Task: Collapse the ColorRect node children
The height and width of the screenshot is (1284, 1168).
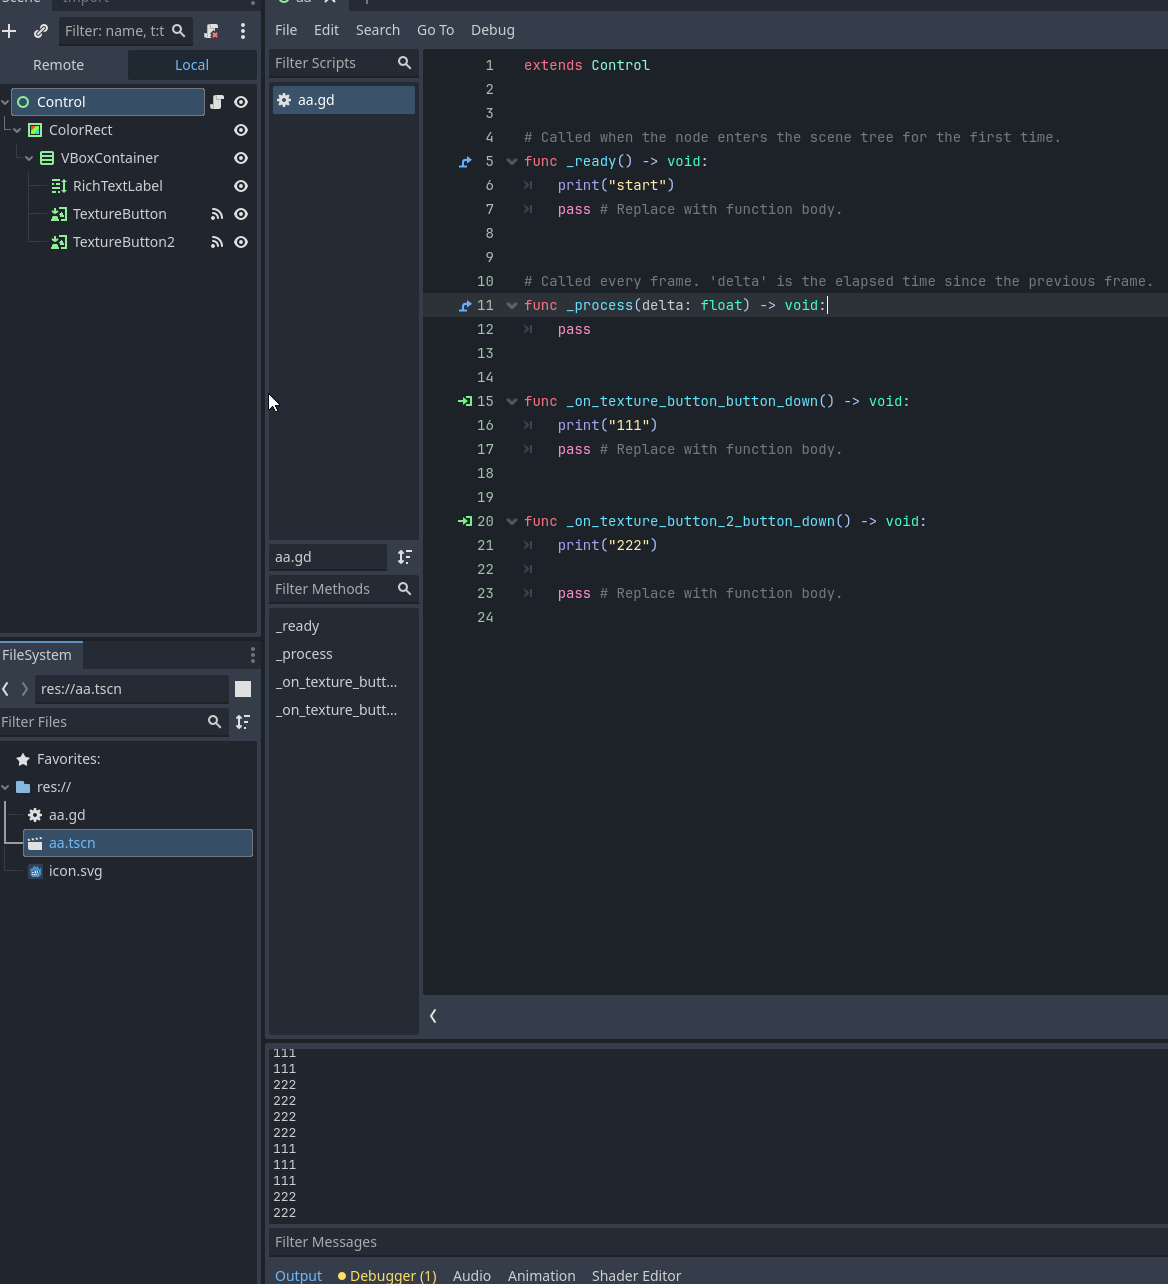Action: (x=17, y=130)
